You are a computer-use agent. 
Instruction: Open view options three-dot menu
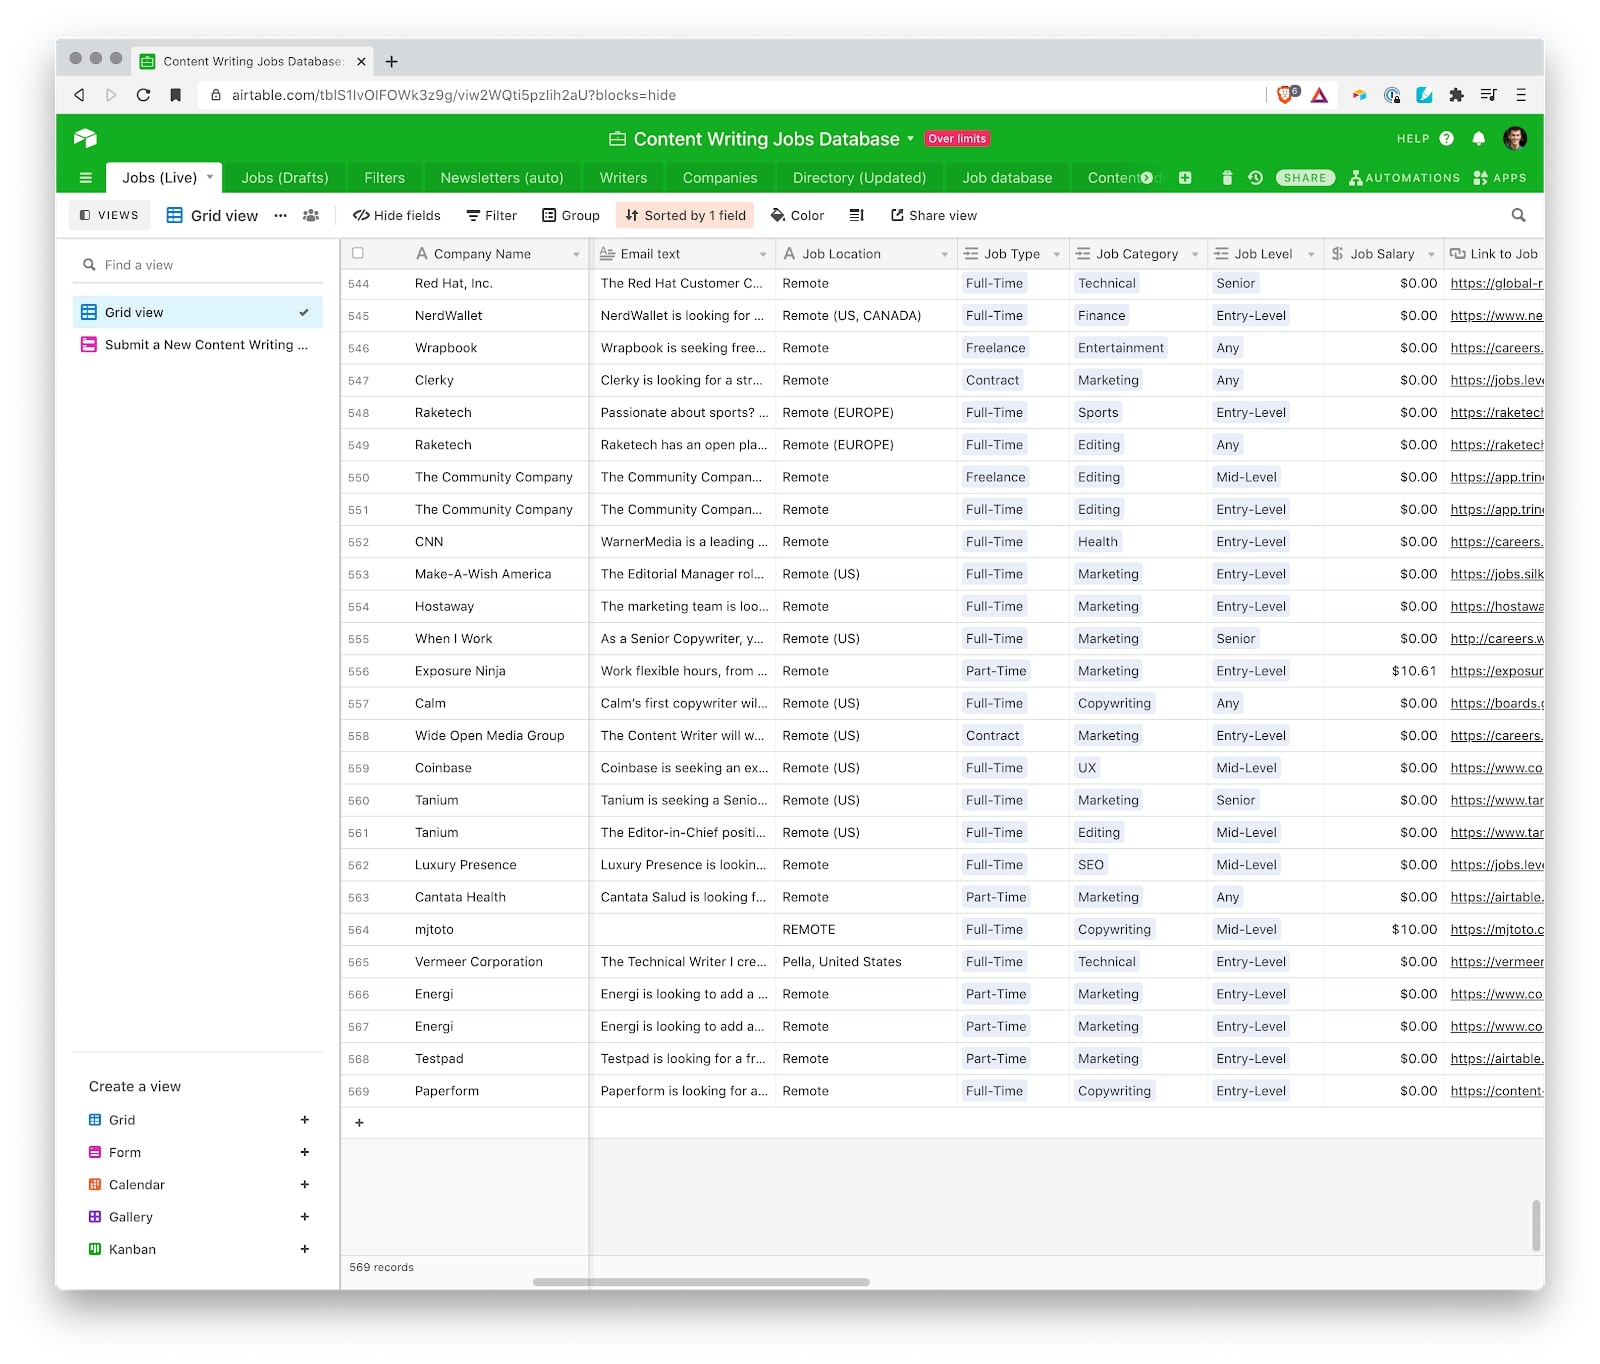pyautogui.click(x=281, y=215)
